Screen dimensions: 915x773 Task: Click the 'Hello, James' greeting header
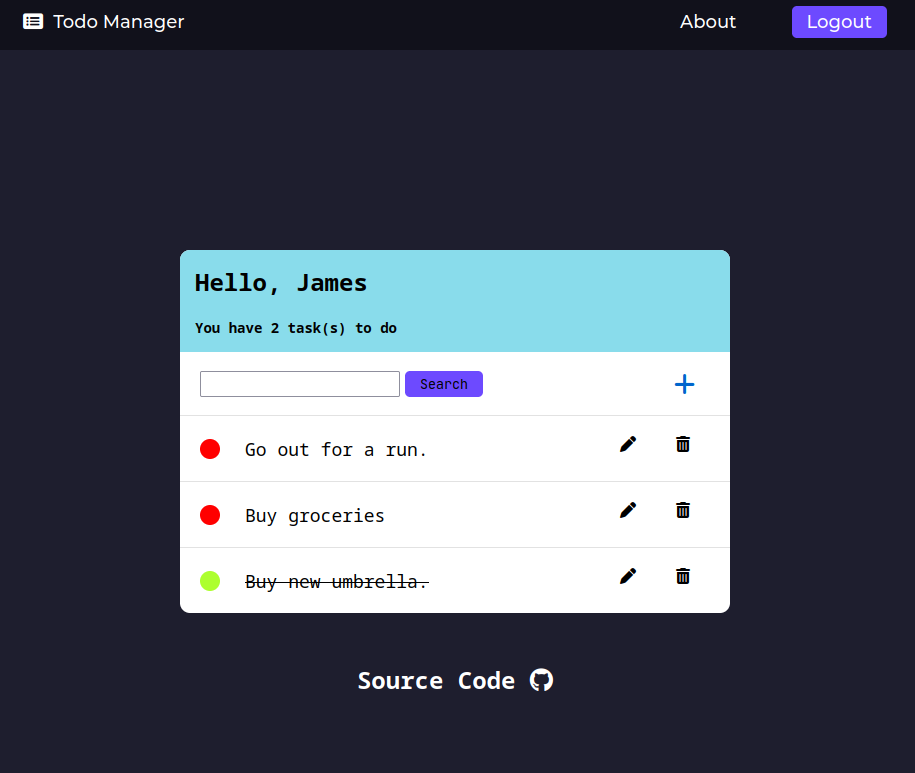[280, 283]
